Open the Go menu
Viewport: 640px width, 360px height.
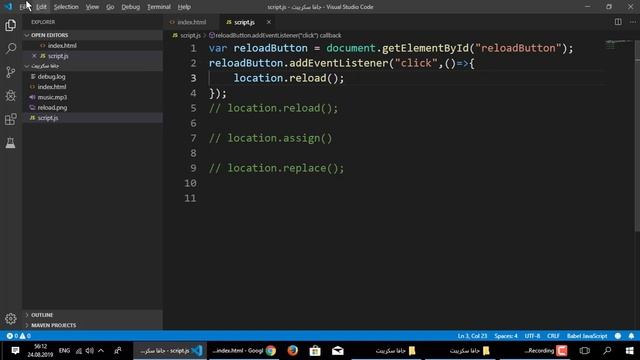[x=110, y=7]
